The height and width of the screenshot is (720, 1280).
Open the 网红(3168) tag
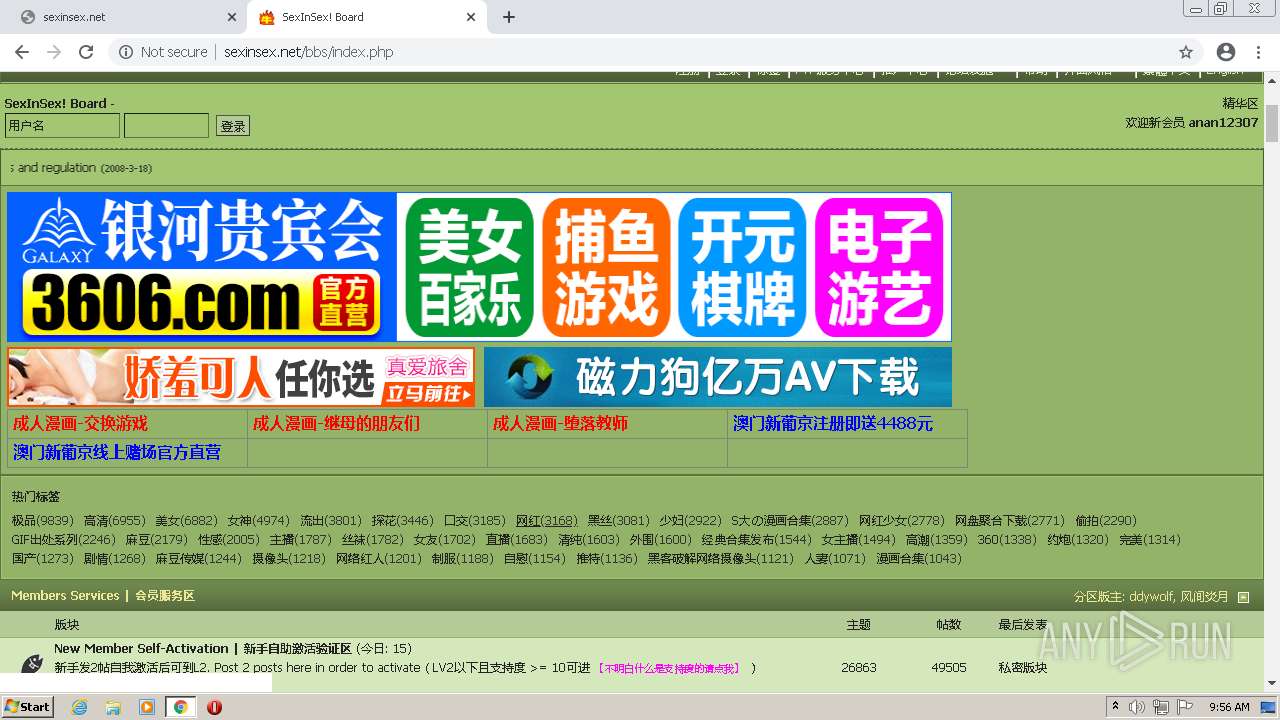point(546,520)
